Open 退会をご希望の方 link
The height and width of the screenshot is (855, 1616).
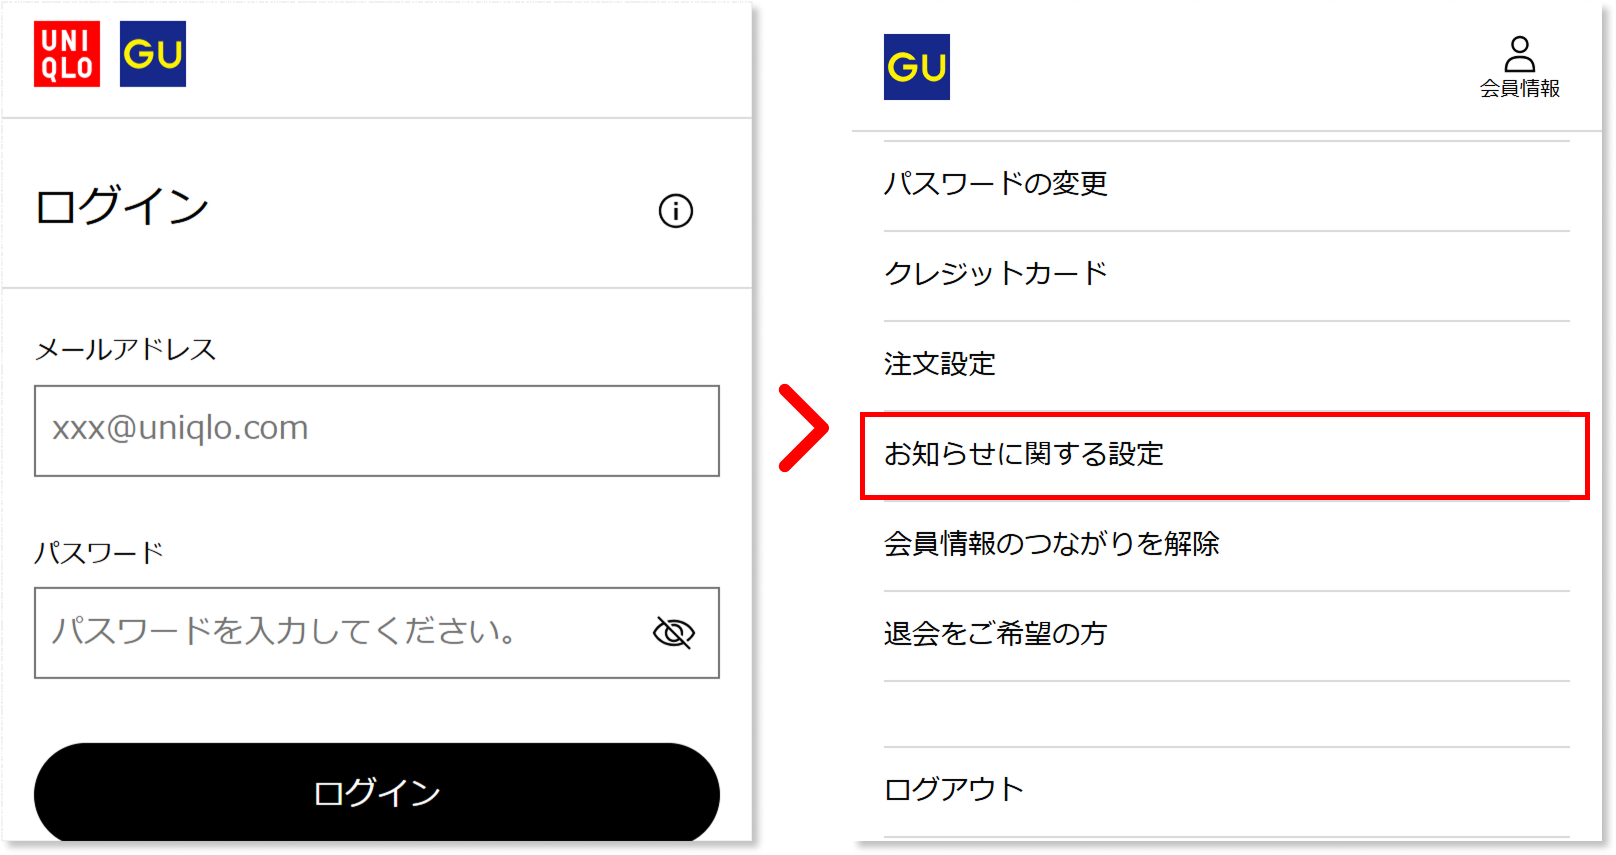coord(1227,635)
